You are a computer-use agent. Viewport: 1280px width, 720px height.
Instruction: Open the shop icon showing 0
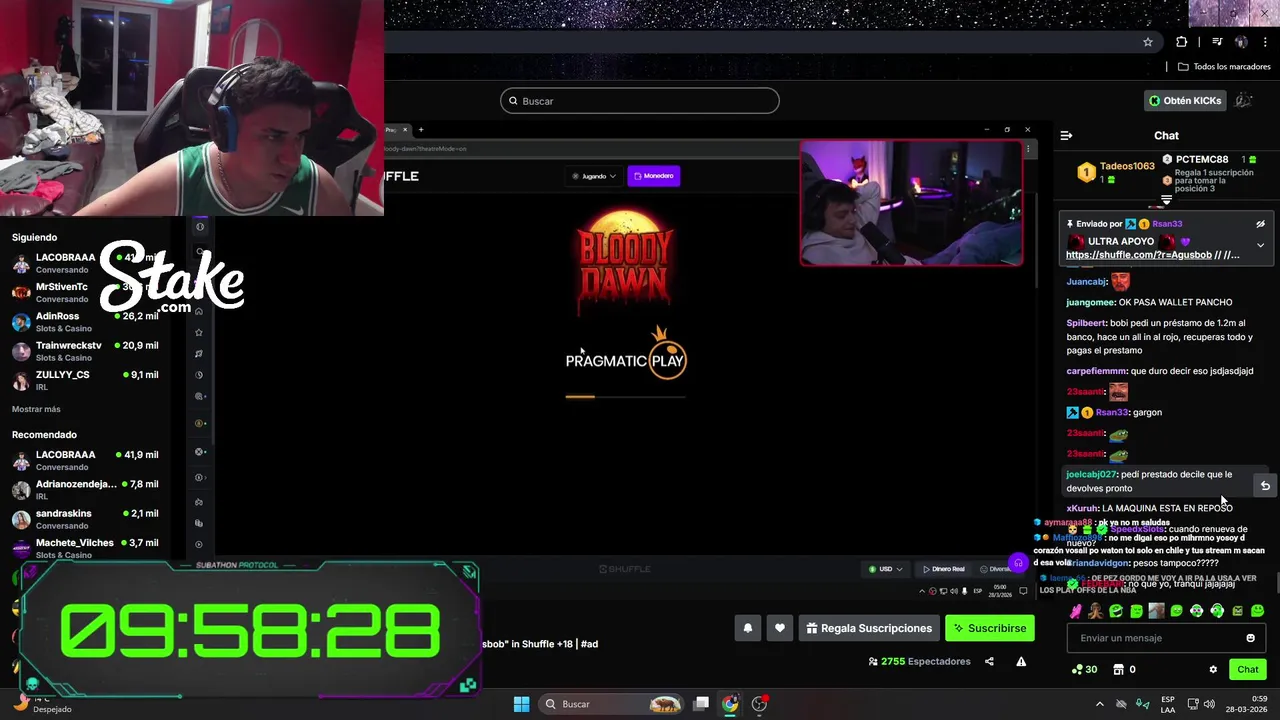click(1124, 670)
